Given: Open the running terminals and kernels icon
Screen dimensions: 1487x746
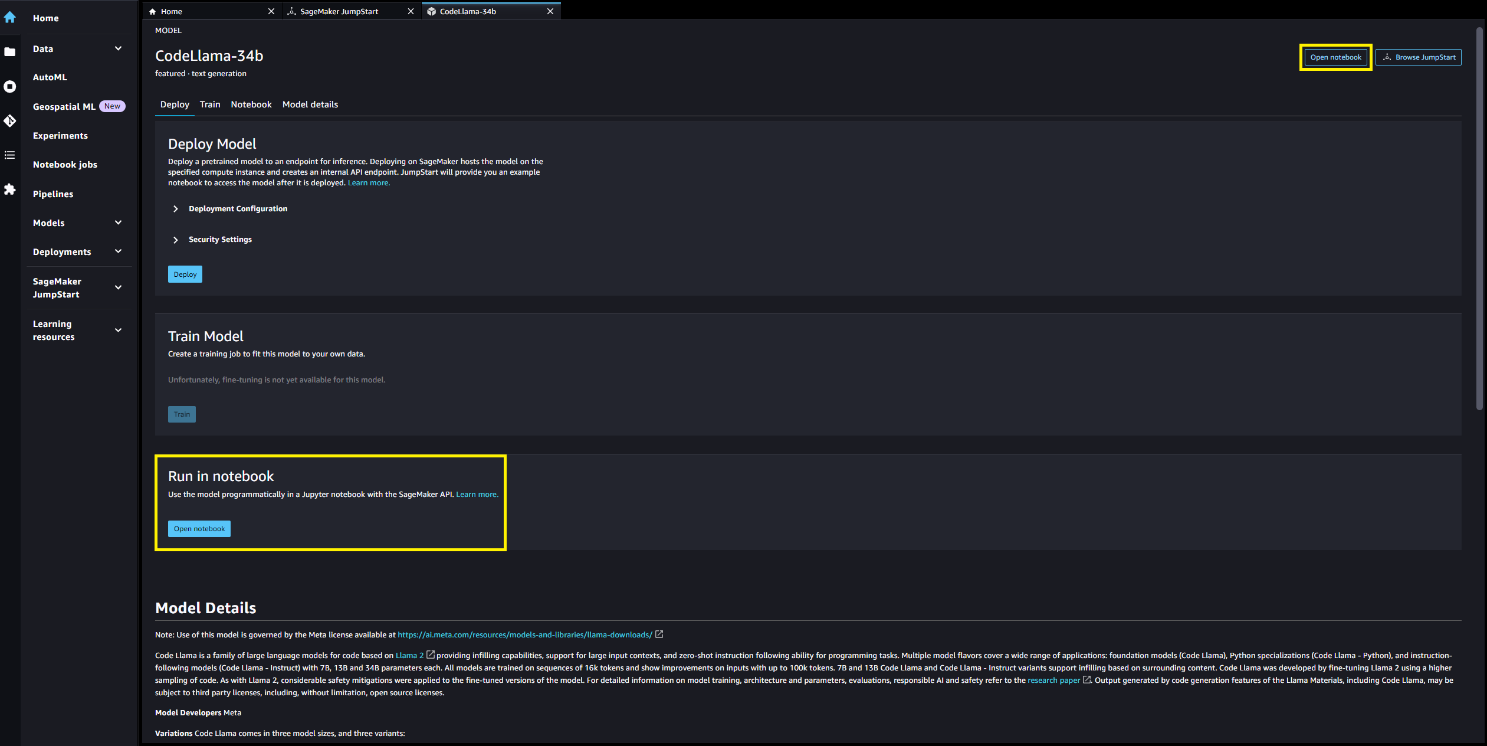Looking at the screenshot, I should click(x=10, y=87).
